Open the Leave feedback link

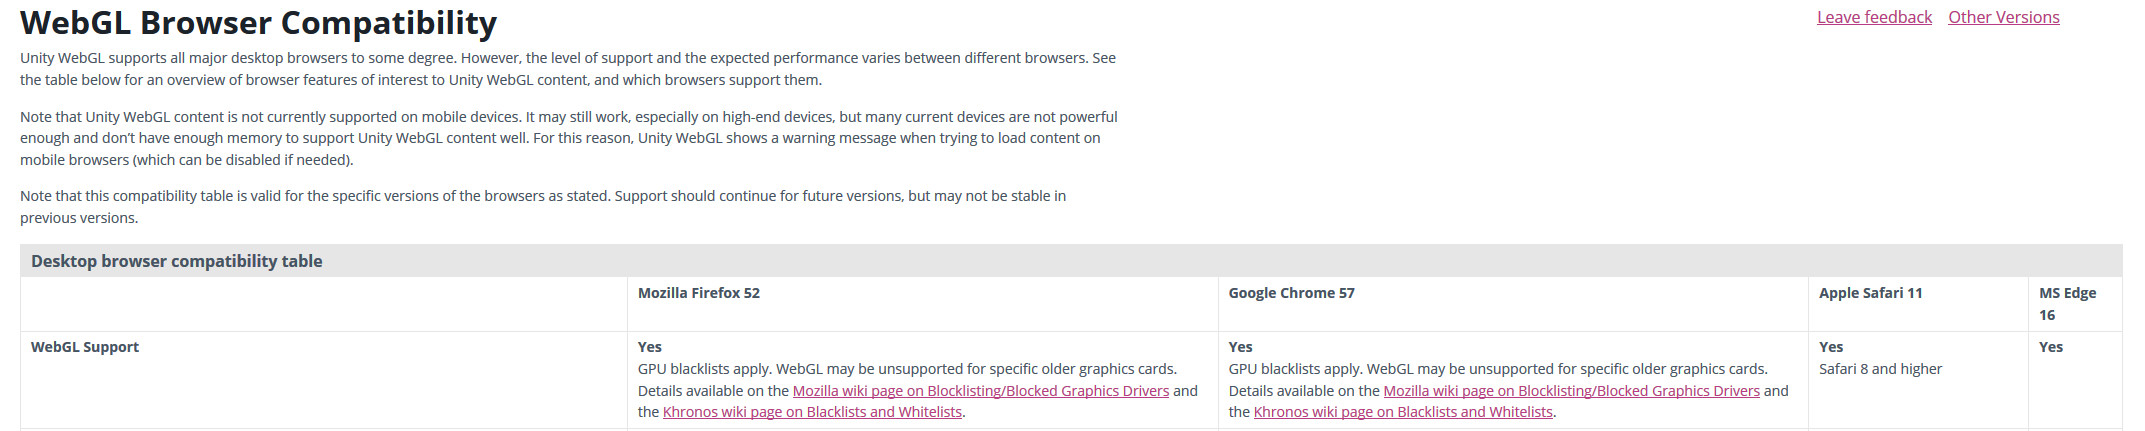point(1874,17)
